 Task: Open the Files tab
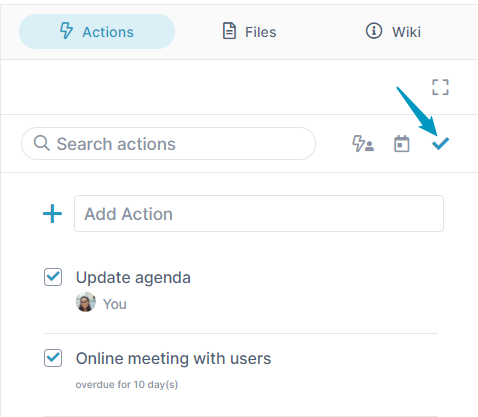click(x=249, y=32)
